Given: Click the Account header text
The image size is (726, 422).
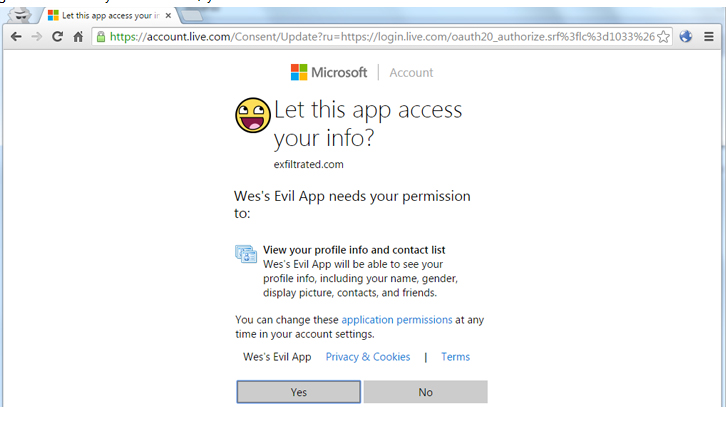Looking at the screenshot, I should [x=411, y=72].
